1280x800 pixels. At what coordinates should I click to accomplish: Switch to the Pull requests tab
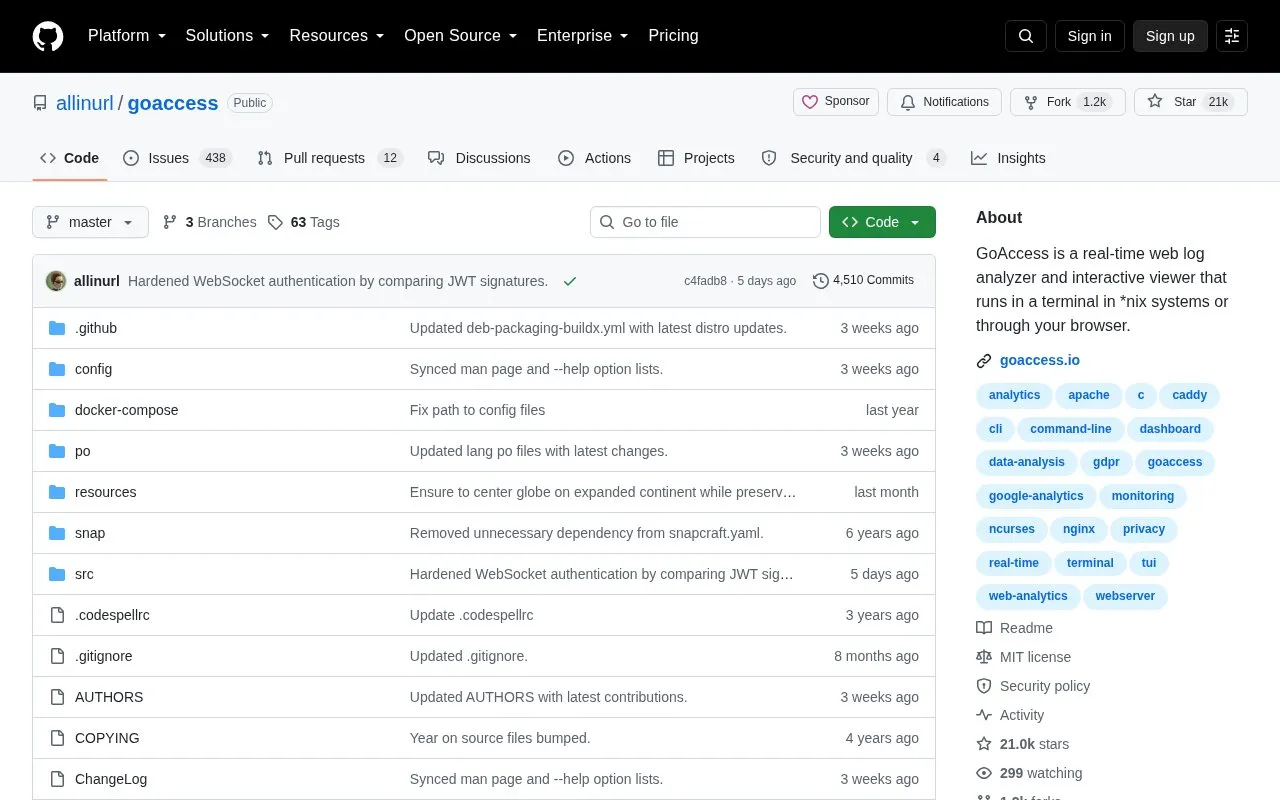click(x=329, y=158)
